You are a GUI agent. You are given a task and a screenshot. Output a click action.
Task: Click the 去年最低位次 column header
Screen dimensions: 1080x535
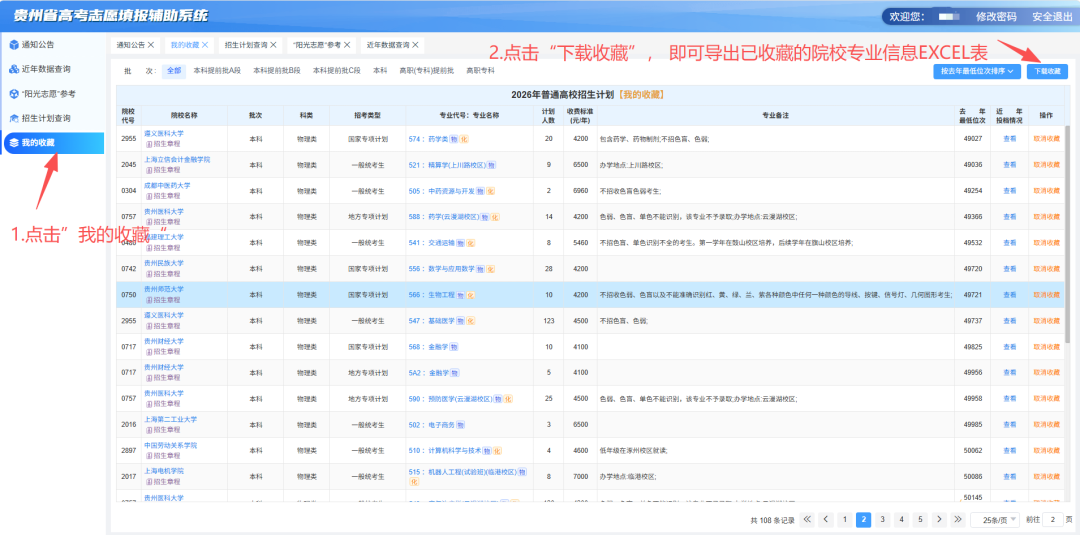[x=973, y=114]
